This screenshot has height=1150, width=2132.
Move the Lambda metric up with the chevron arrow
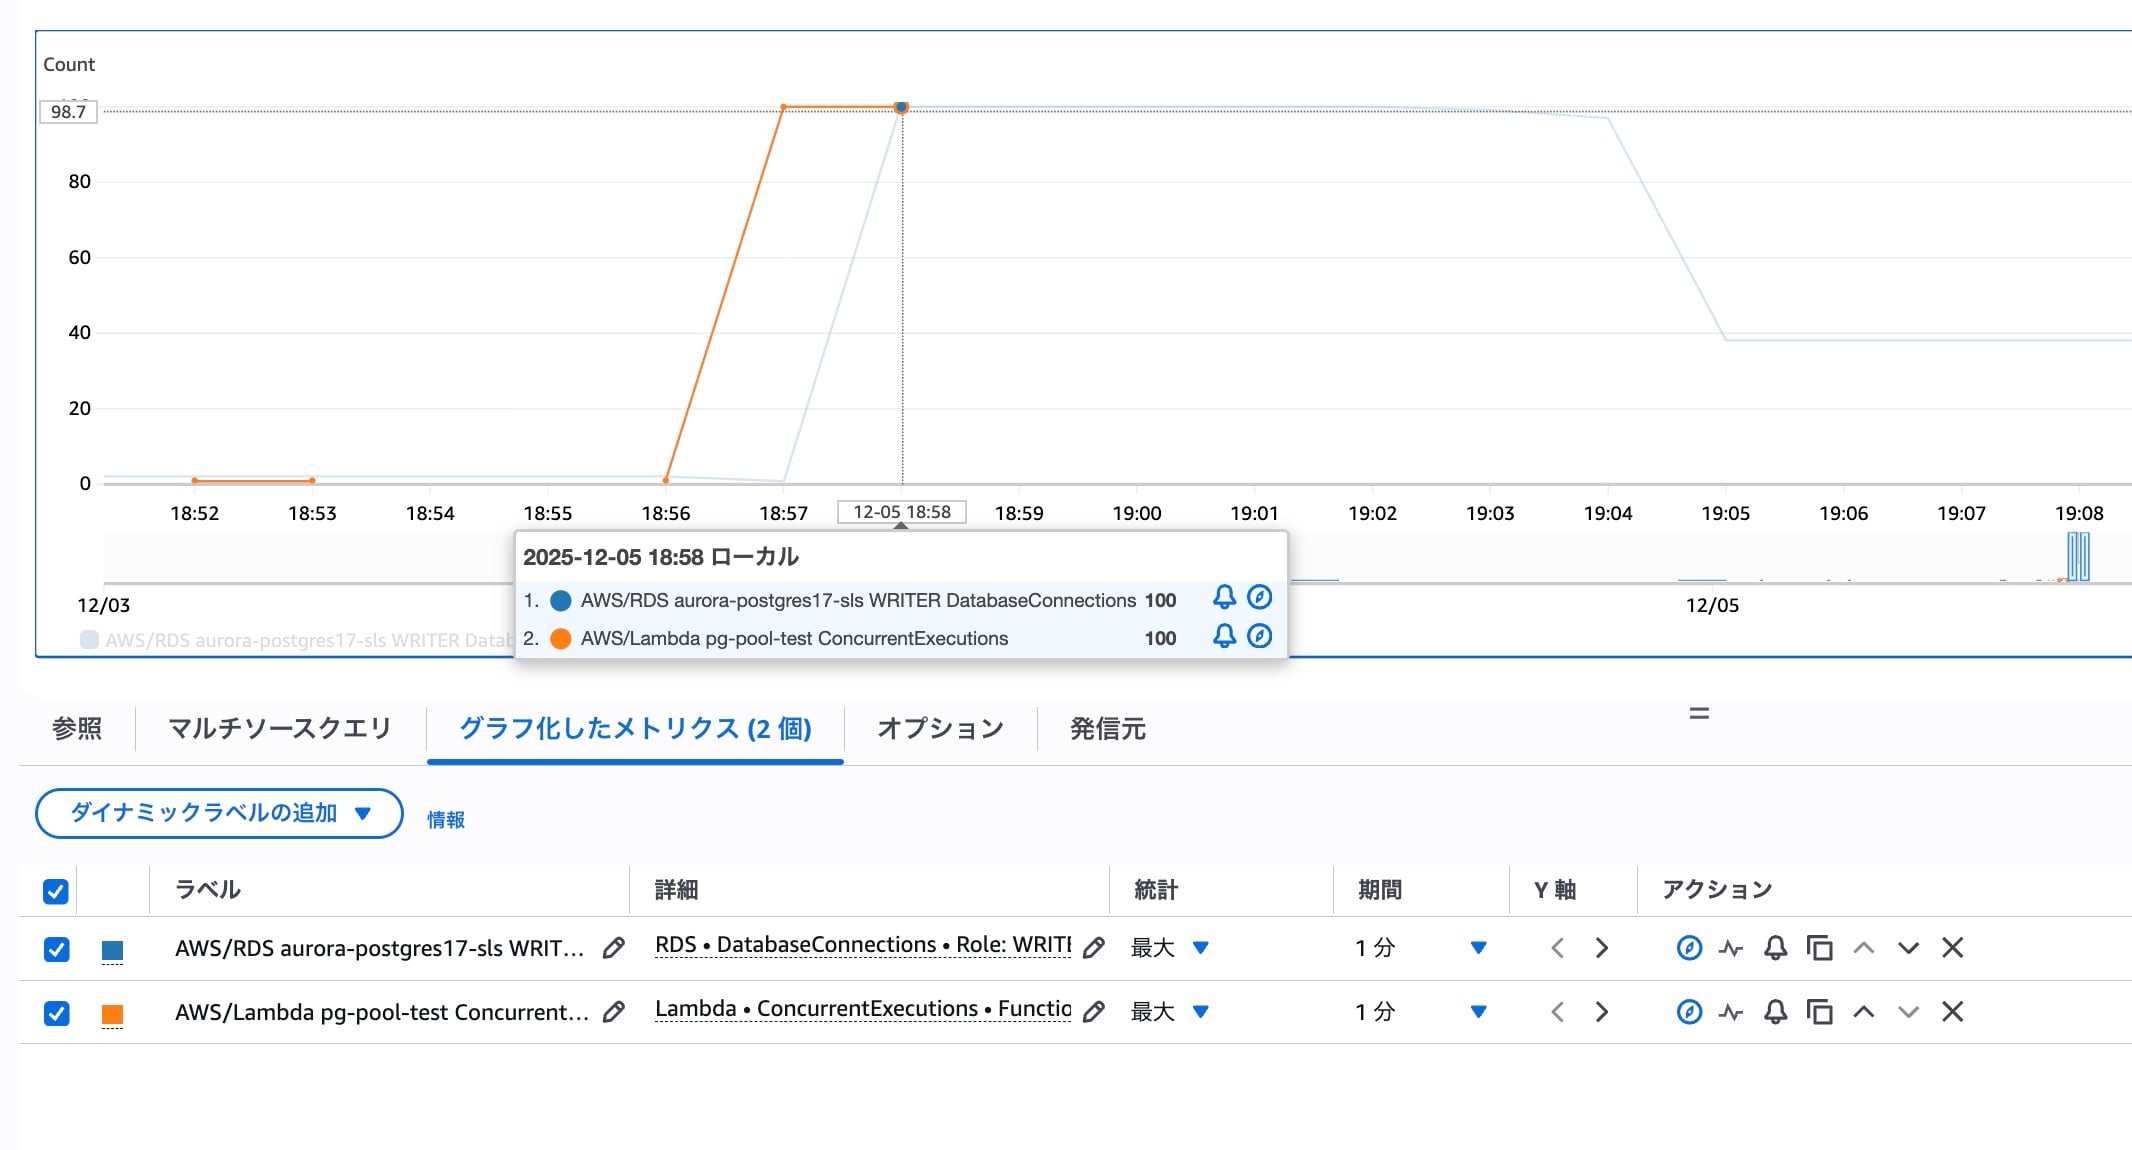point(1862,1011)
